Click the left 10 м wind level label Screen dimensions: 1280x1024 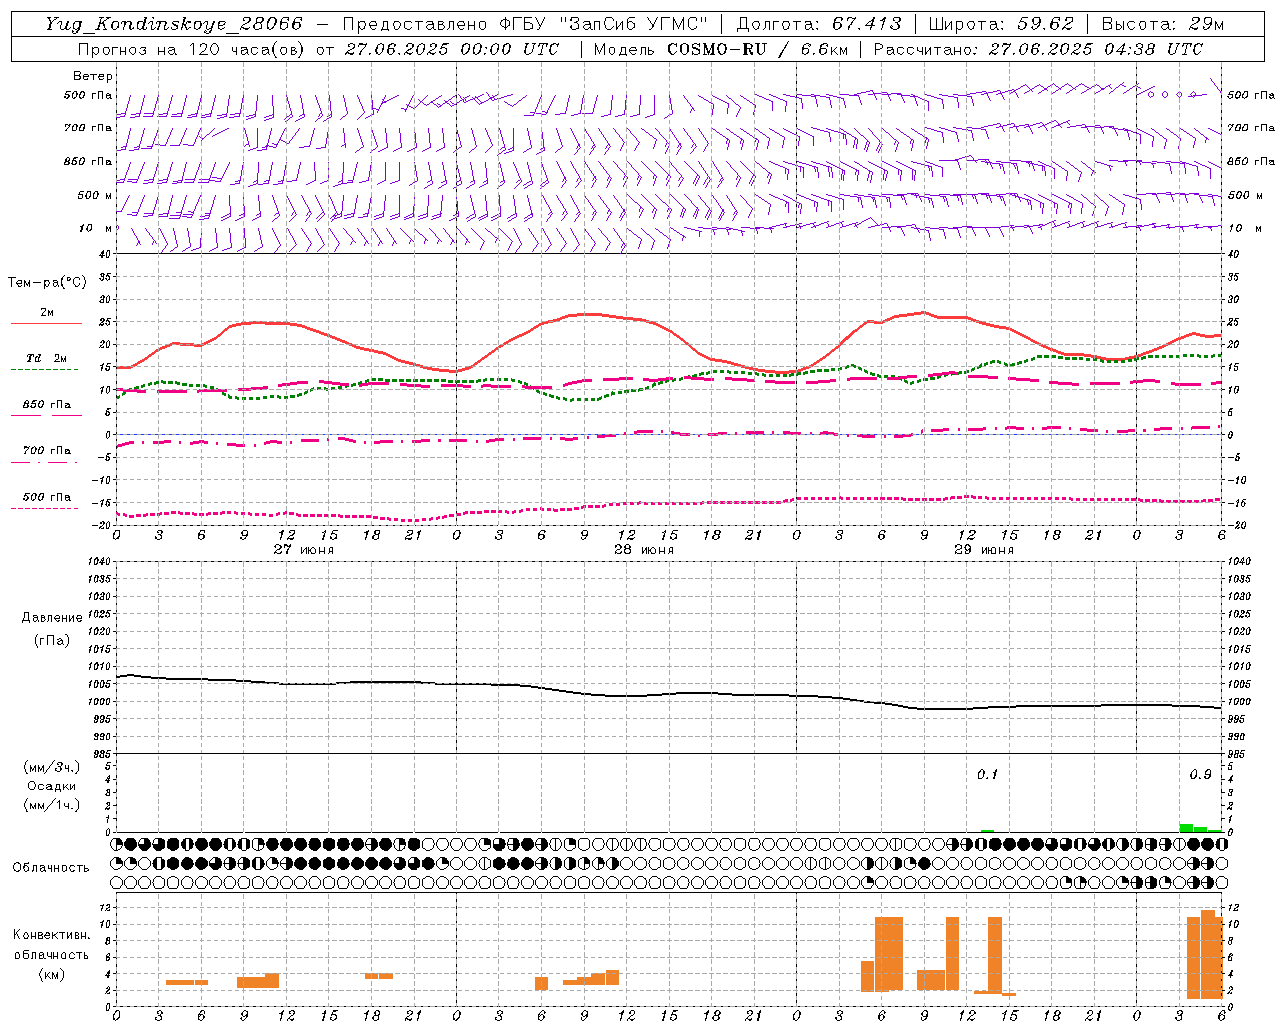(96, 228)
